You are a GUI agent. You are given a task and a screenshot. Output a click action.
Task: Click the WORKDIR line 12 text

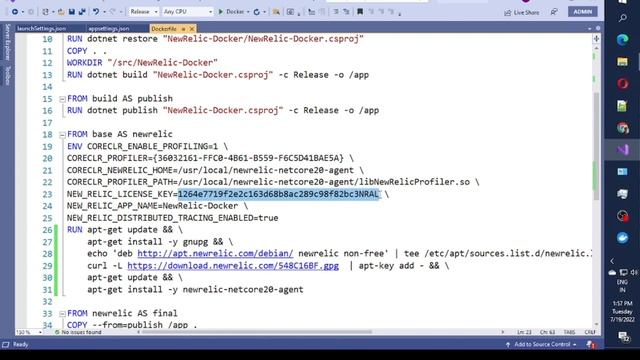(142, 63)
